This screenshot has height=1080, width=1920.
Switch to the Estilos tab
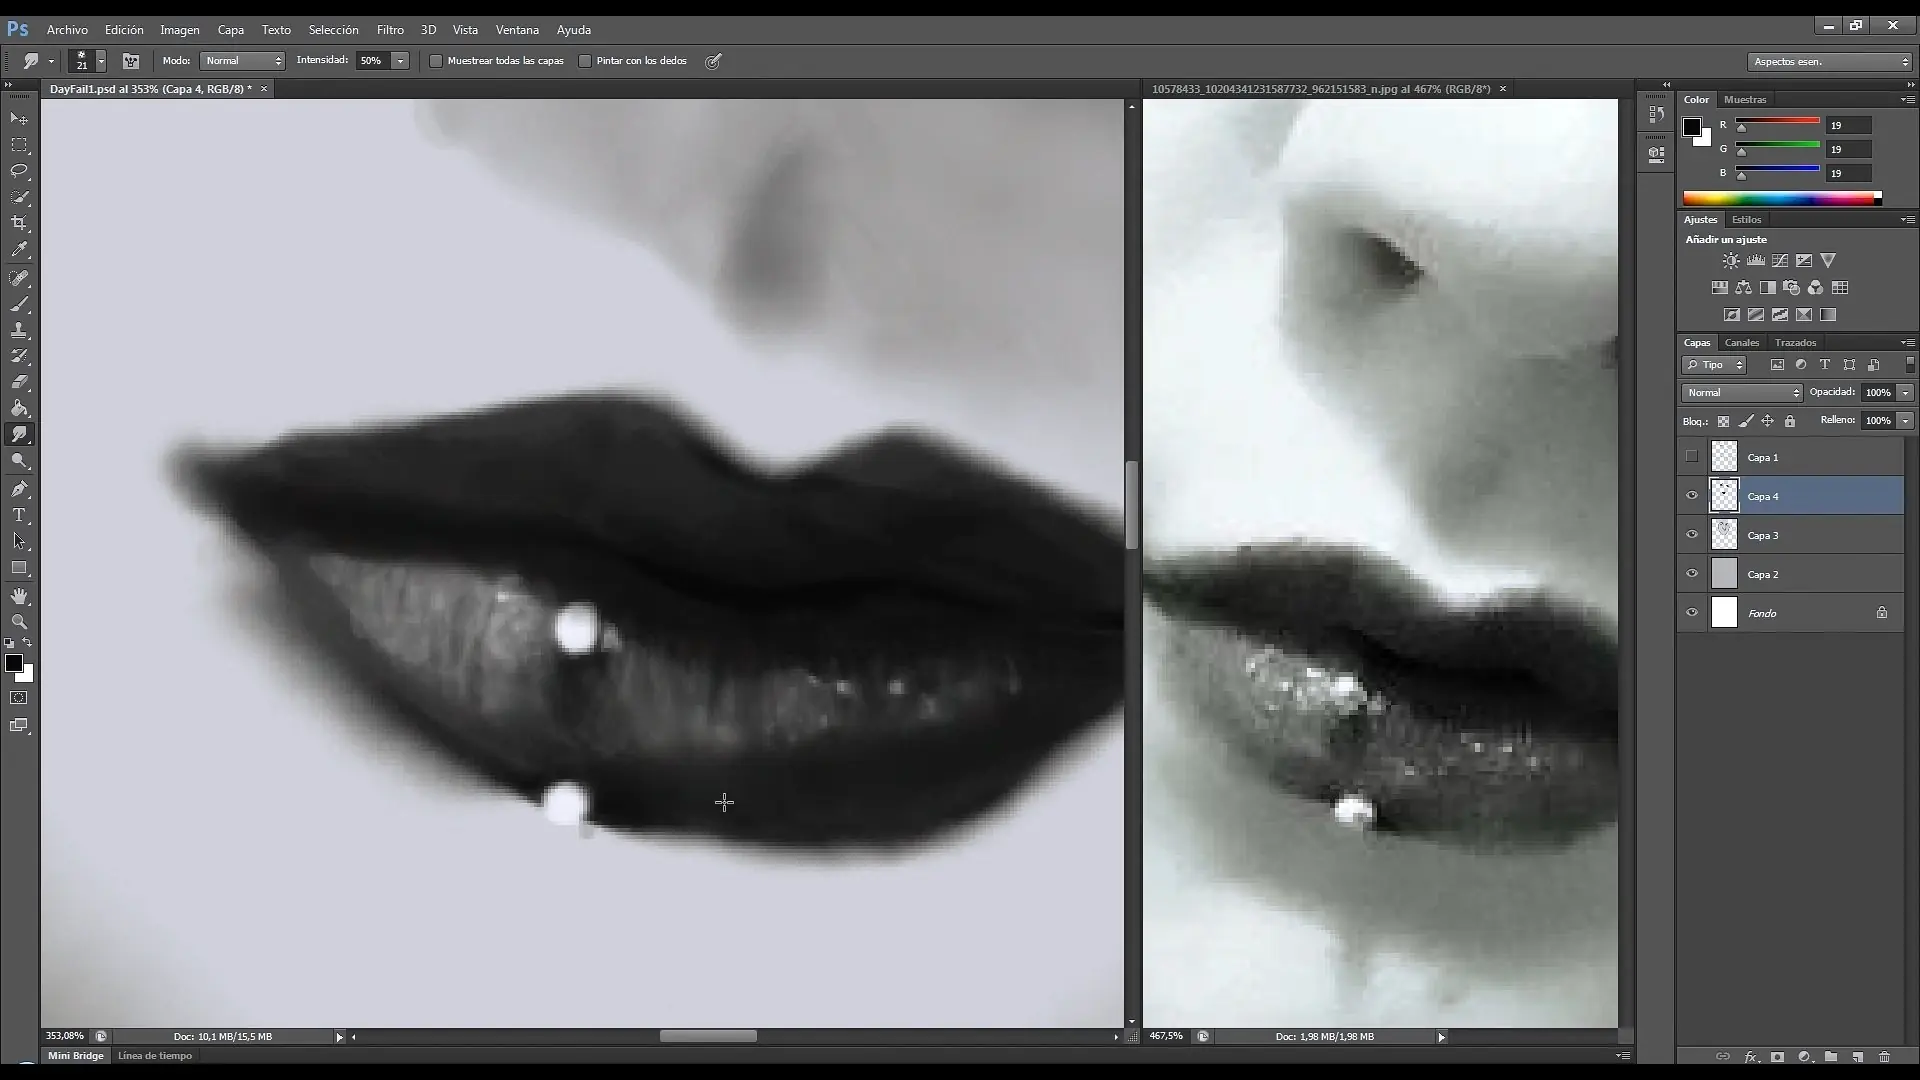1747,220
